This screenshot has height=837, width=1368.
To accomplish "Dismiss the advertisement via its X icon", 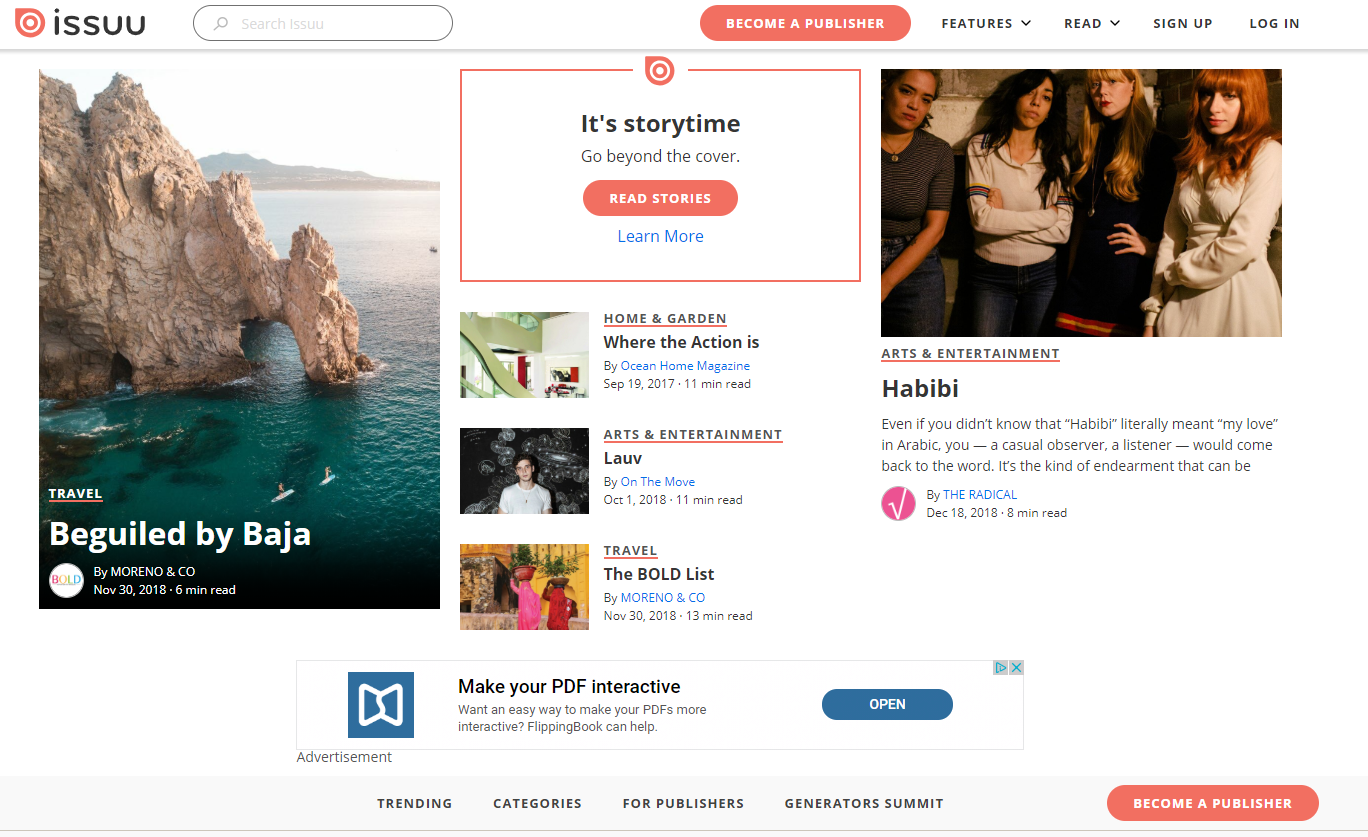I will click(x=1016, y=667).
